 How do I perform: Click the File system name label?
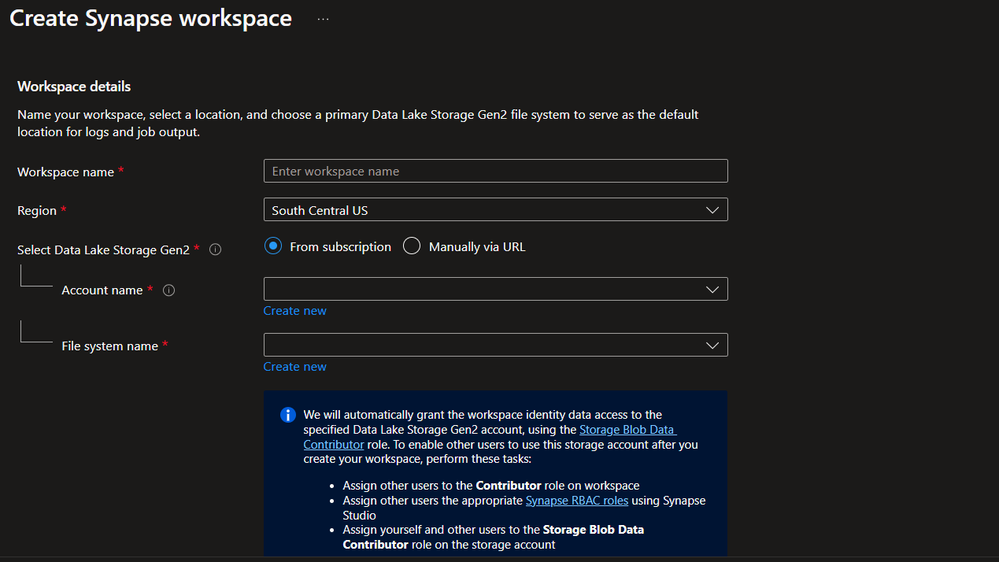click(x=110, y=346)
